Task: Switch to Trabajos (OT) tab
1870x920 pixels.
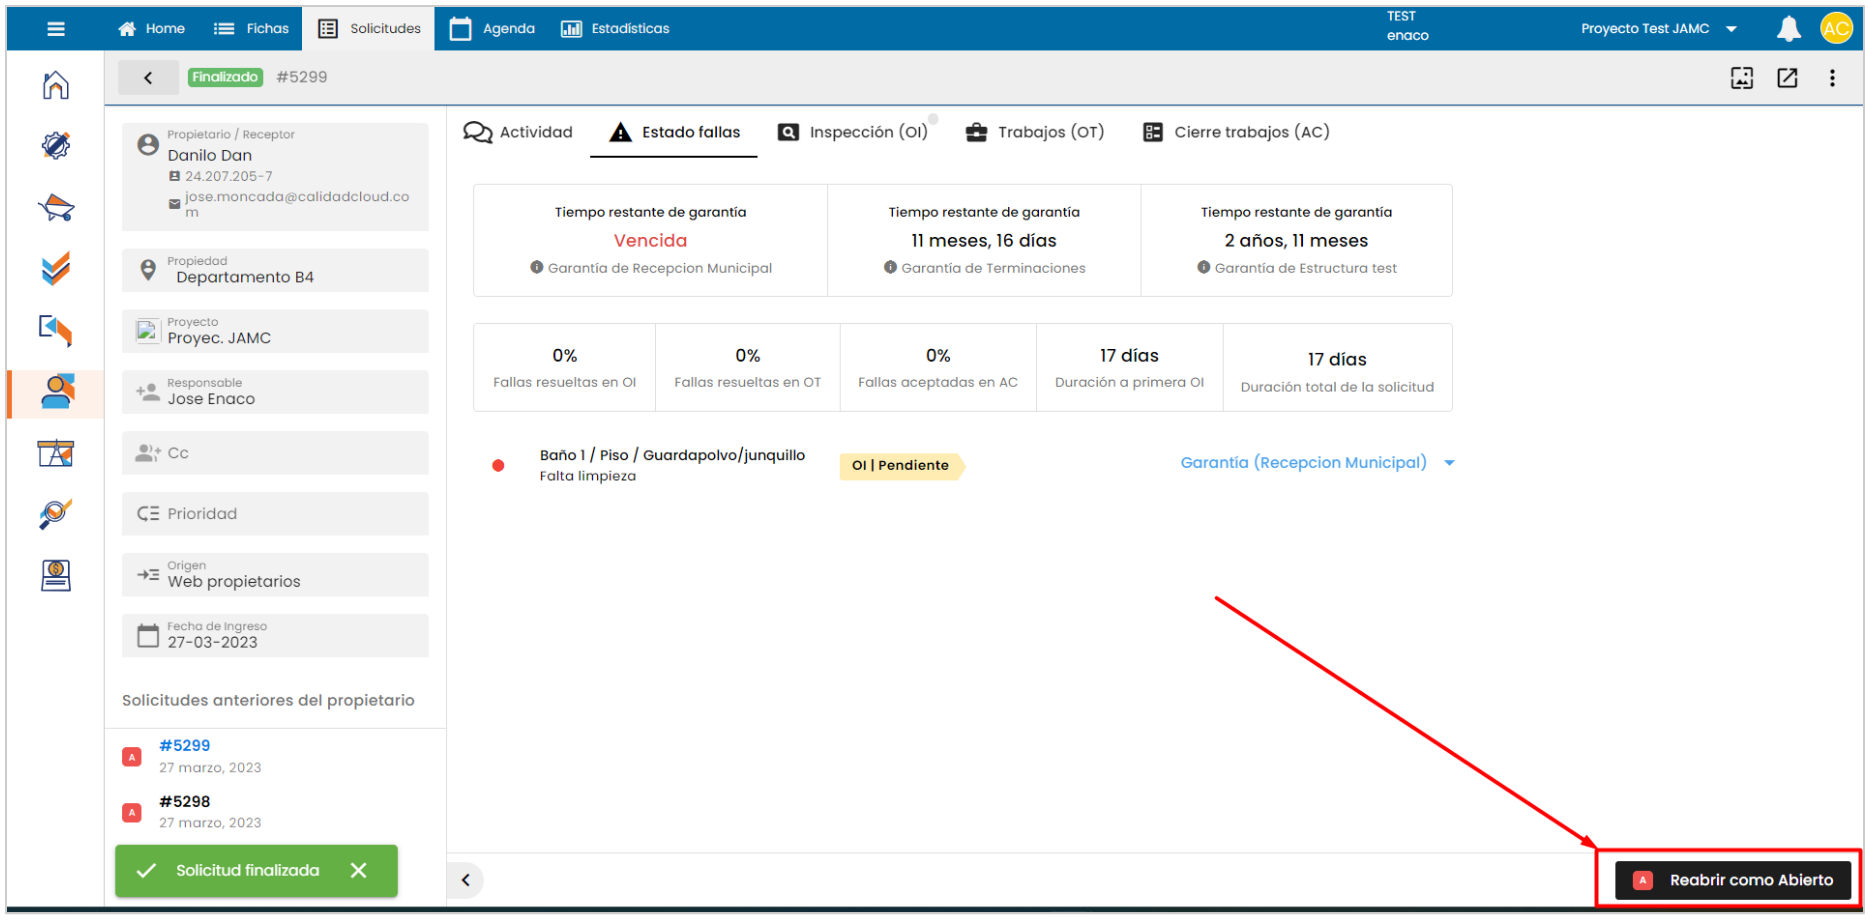Action: coord(1034,132)
